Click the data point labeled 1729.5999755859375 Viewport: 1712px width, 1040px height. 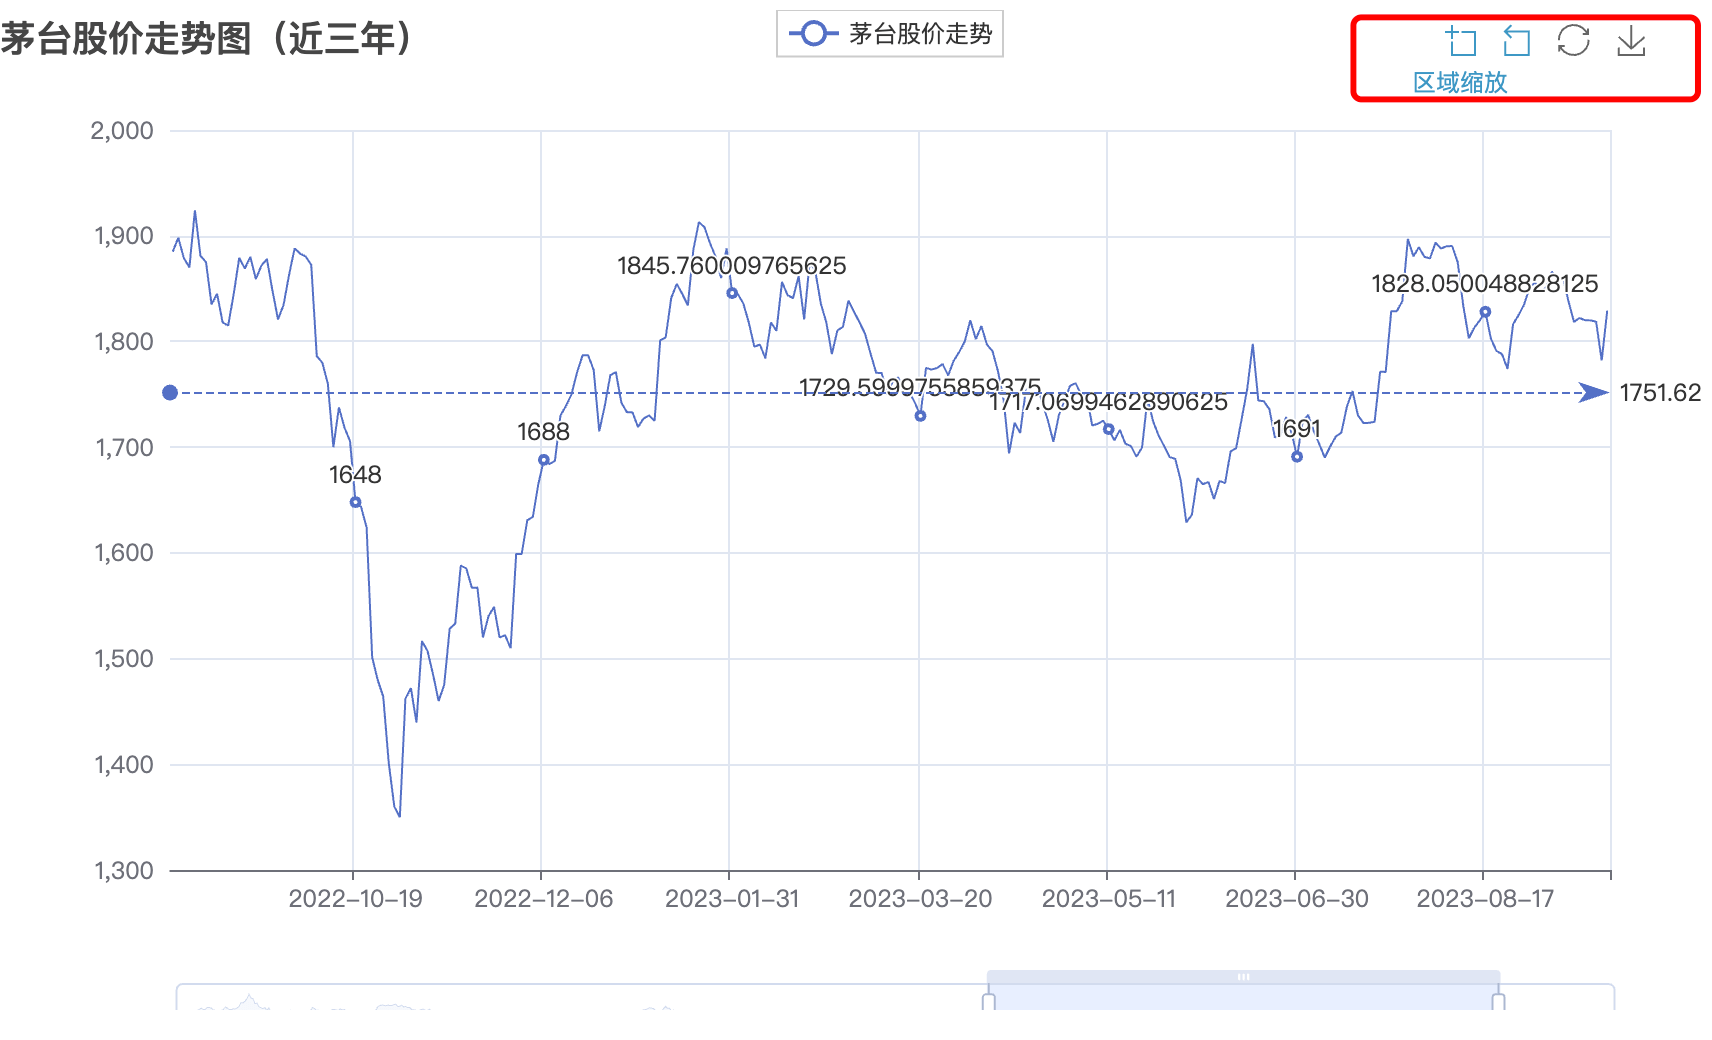[x=920, y=416]
